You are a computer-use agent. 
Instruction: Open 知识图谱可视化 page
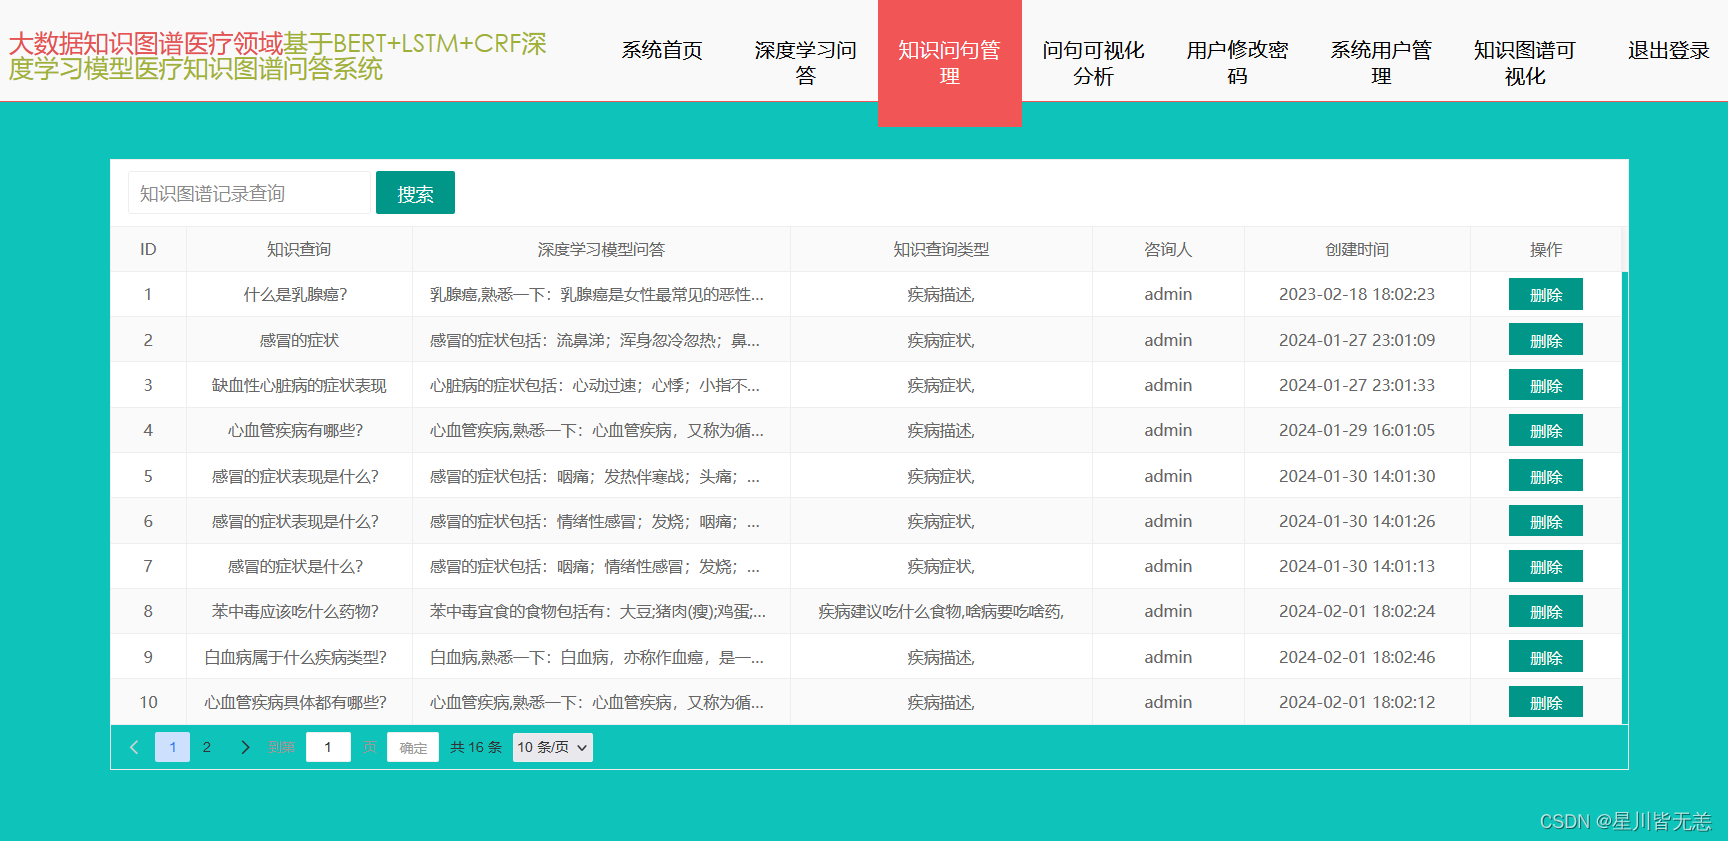[1525, 63]
